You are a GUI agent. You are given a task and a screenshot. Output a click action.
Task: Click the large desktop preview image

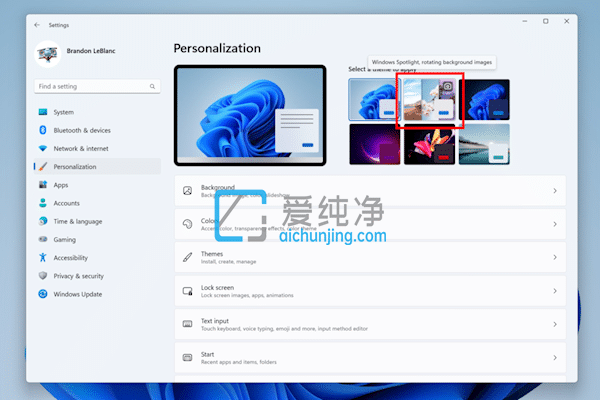[250, 115]
